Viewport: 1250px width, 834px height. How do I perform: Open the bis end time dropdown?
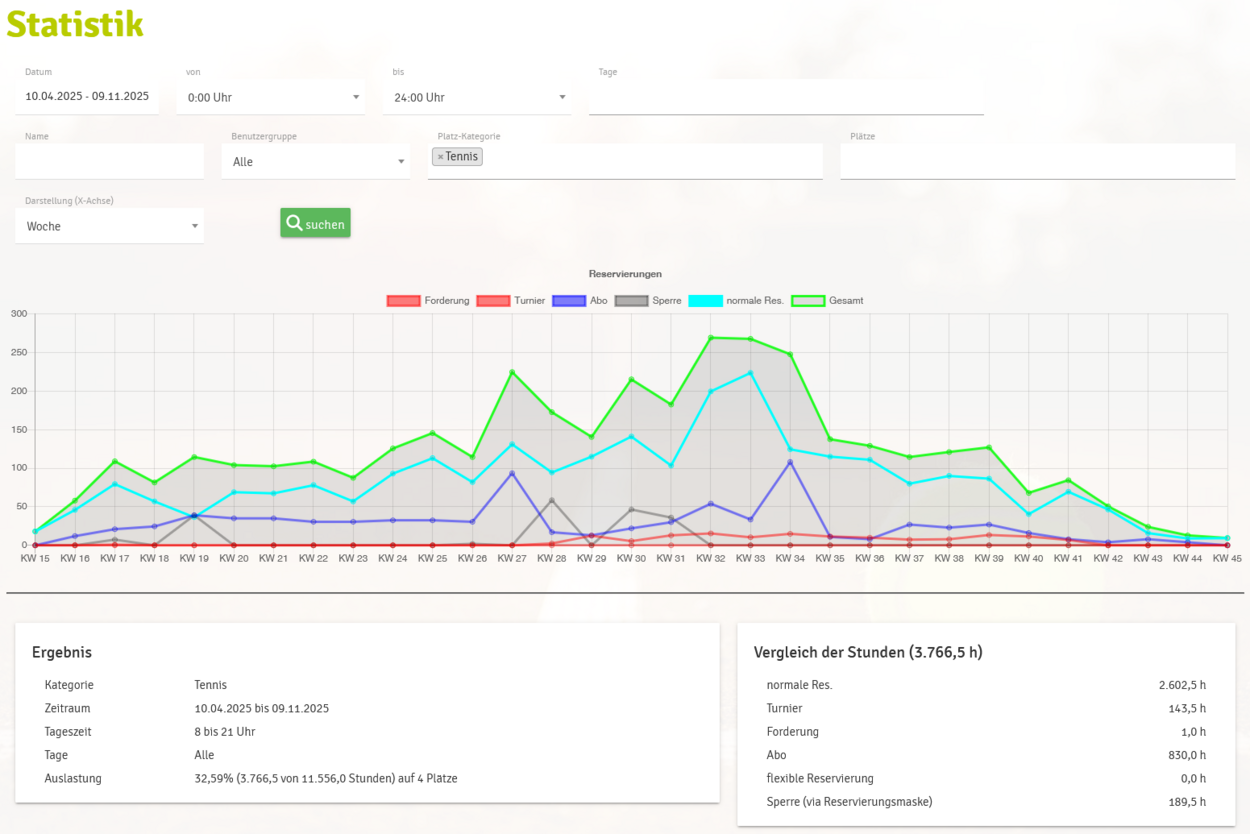click(x=476, y=97)
